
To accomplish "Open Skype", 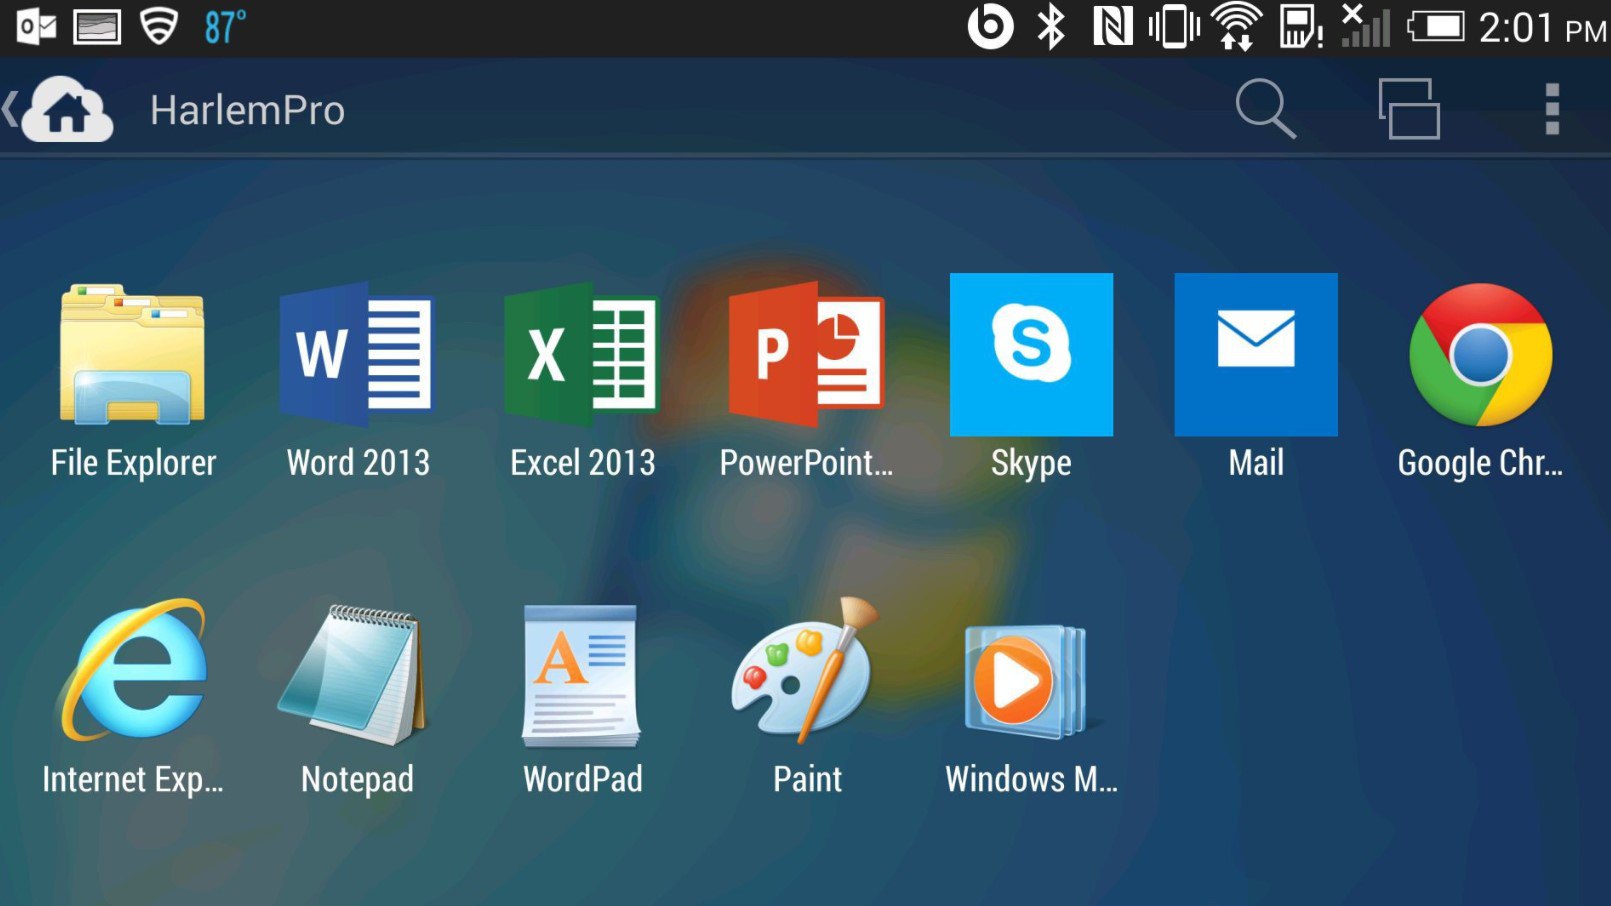I will point(1031,354).
